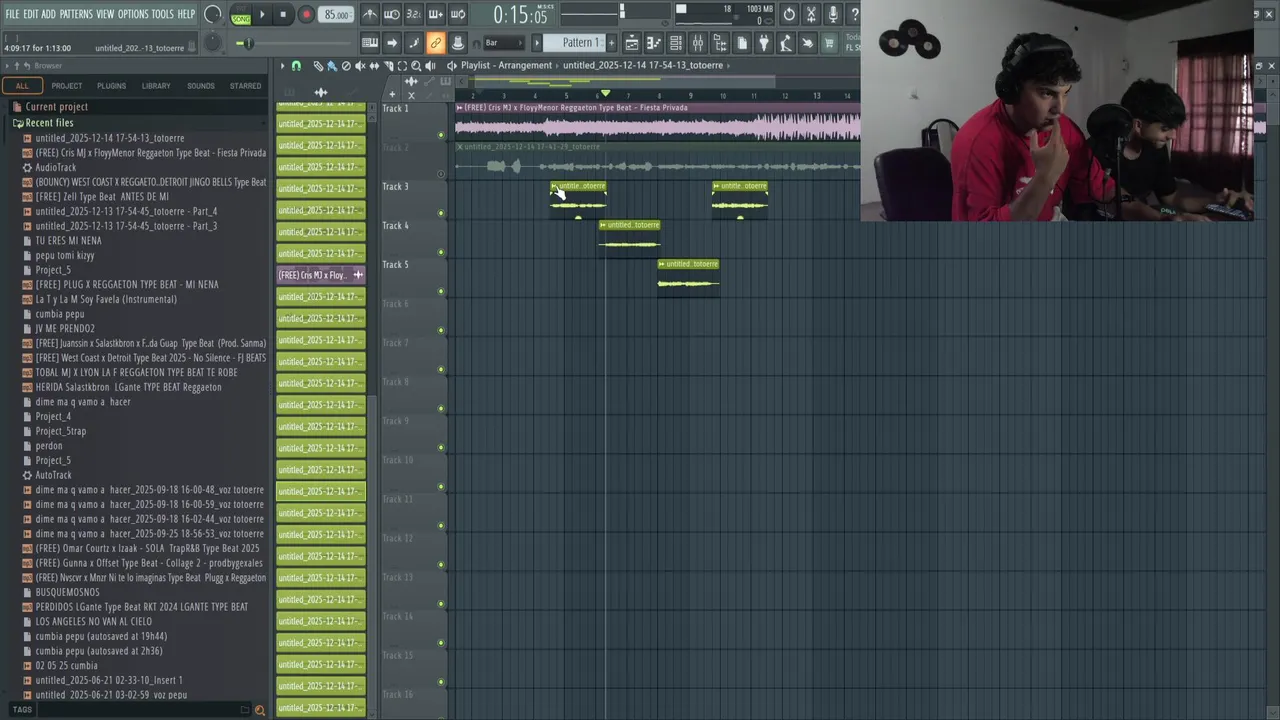
Task: Open Playlist - Arrangement breadcrumb menu
Action: point(506,65)
